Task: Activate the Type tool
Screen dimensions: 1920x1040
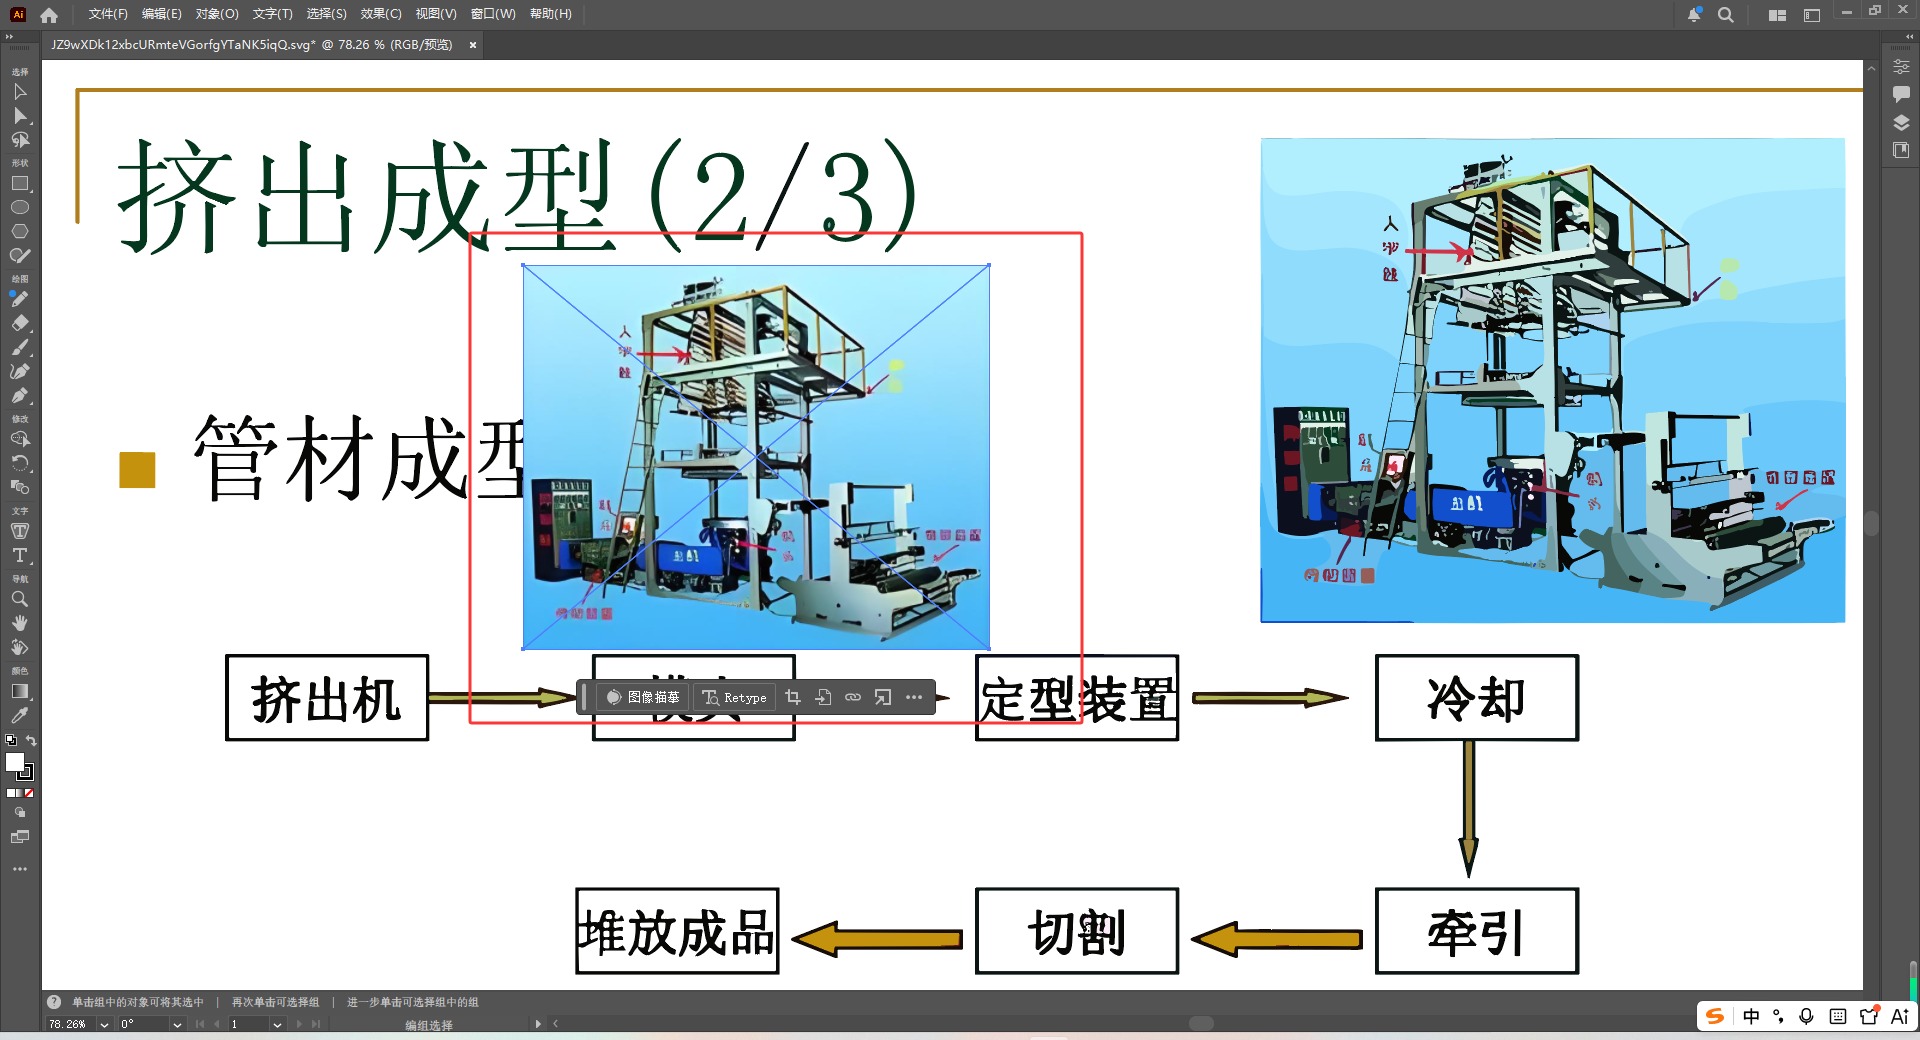Action: pyautogui.click(x=19, y=557)
